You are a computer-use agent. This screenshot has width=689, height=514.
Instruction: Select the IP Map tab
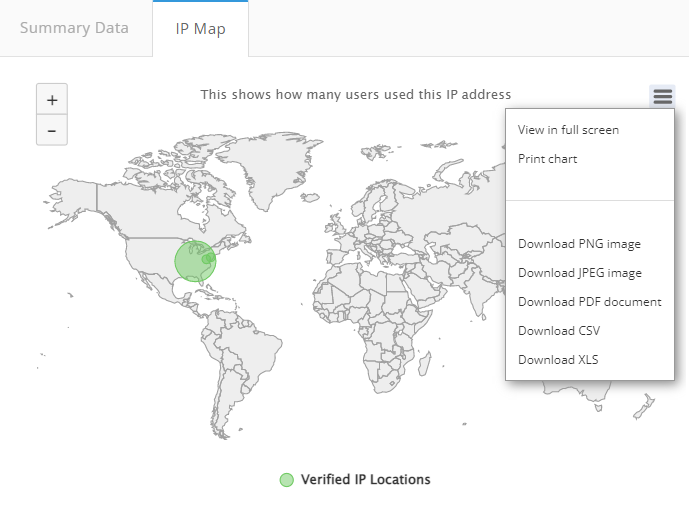pyautogui.click(x=200, y=29)
